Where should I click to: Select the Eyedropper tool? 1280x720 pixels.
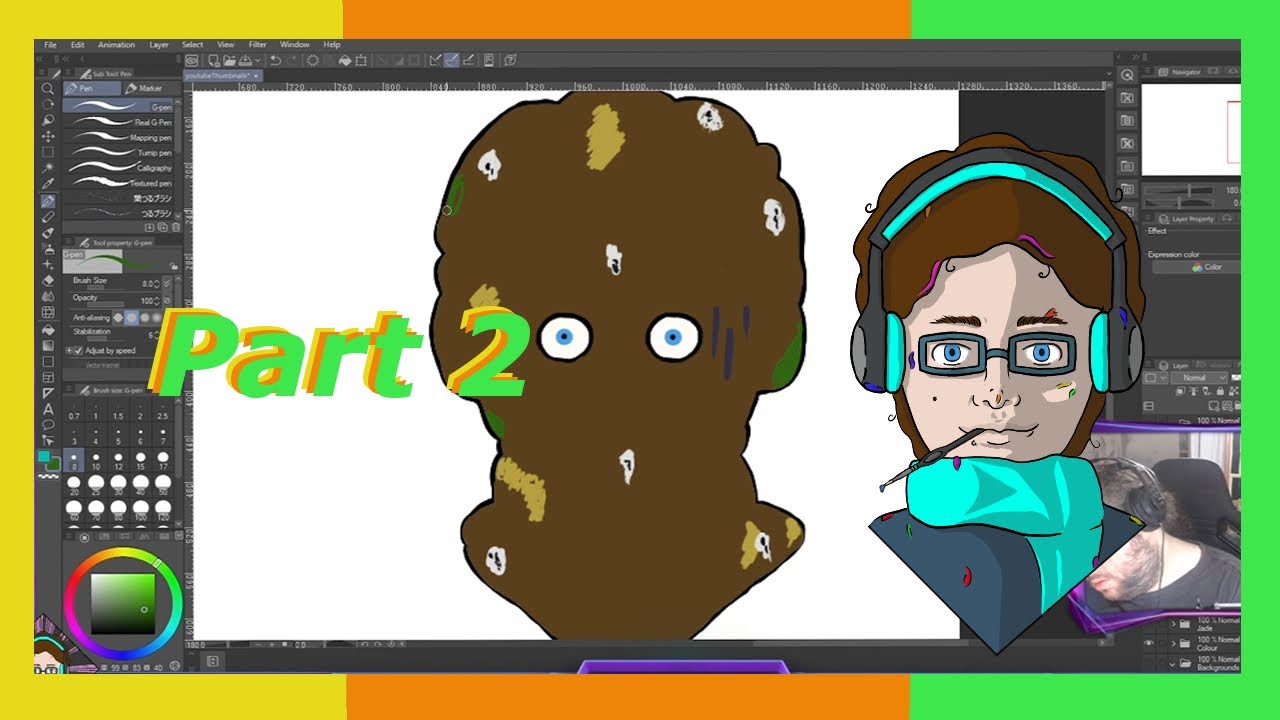click(x=48, y=184)
